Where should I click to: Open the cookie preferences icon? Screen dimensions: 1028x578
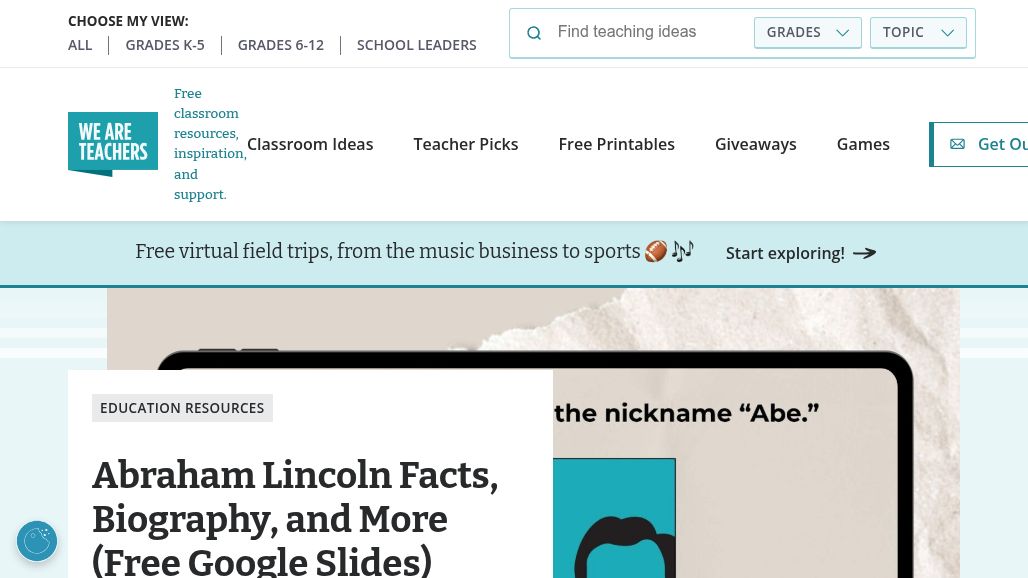37,541
